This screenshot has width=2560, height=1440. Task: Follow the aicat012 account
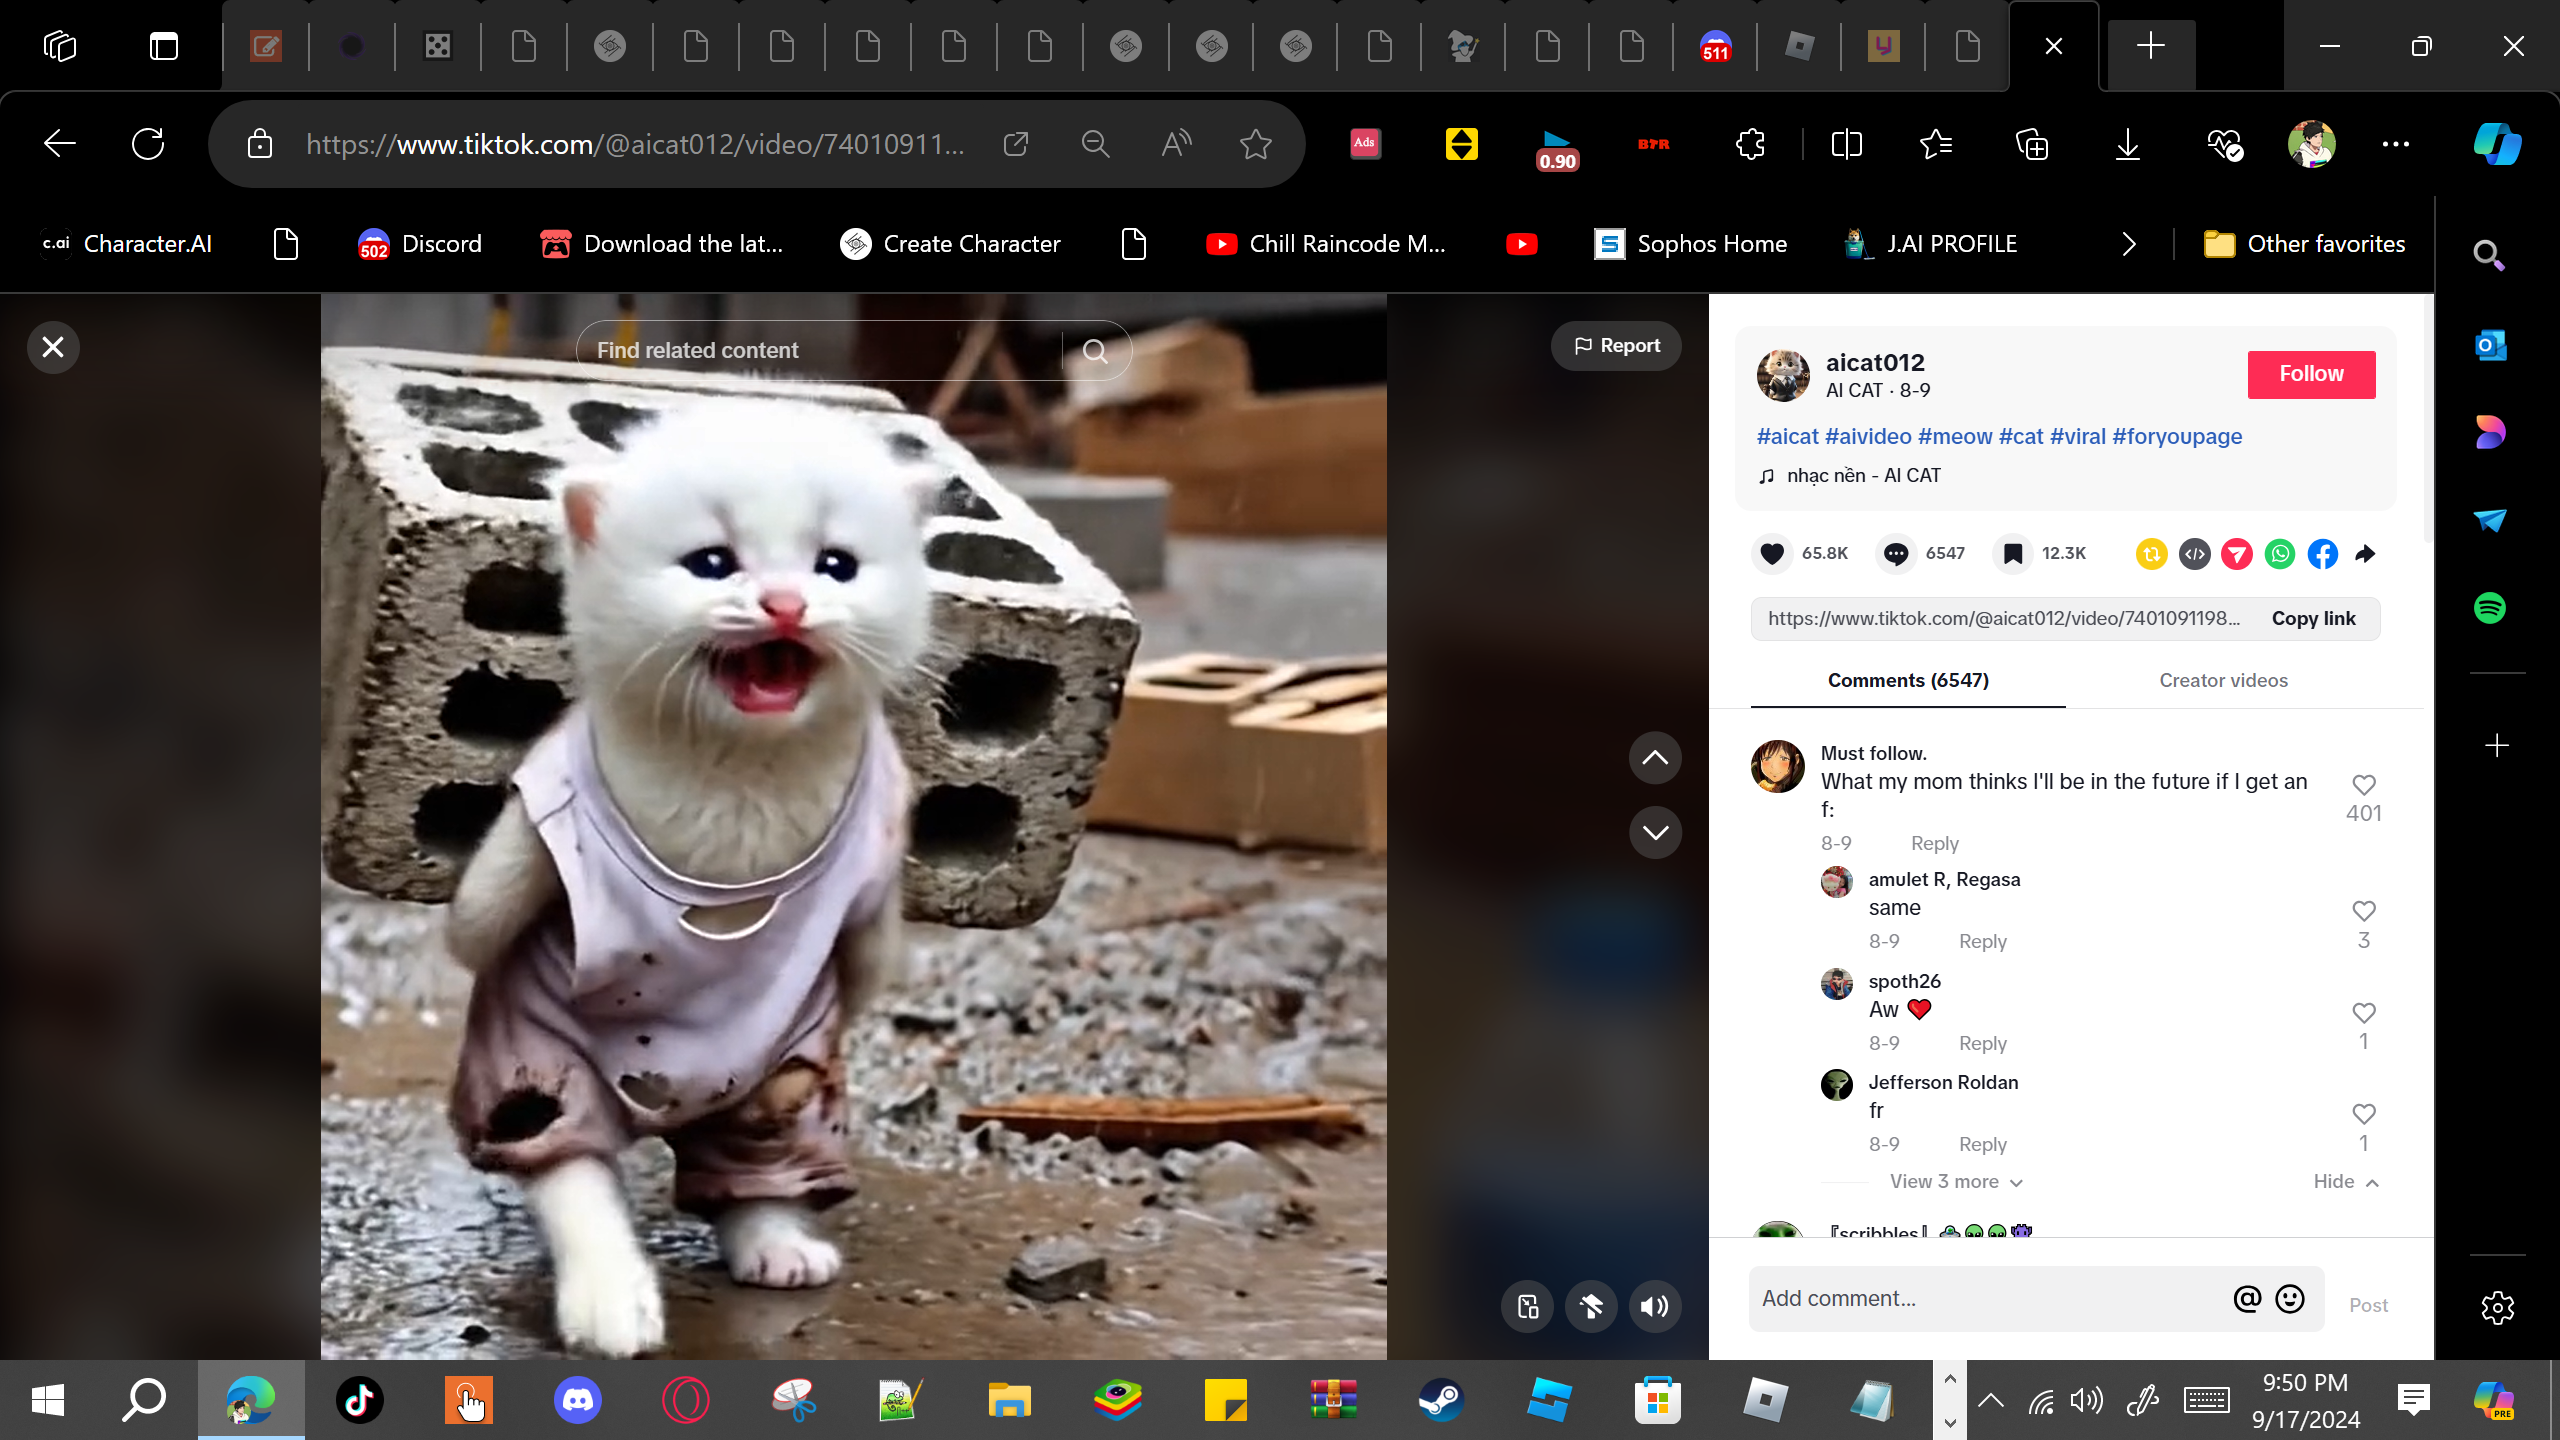click(x=2311, y=374)
